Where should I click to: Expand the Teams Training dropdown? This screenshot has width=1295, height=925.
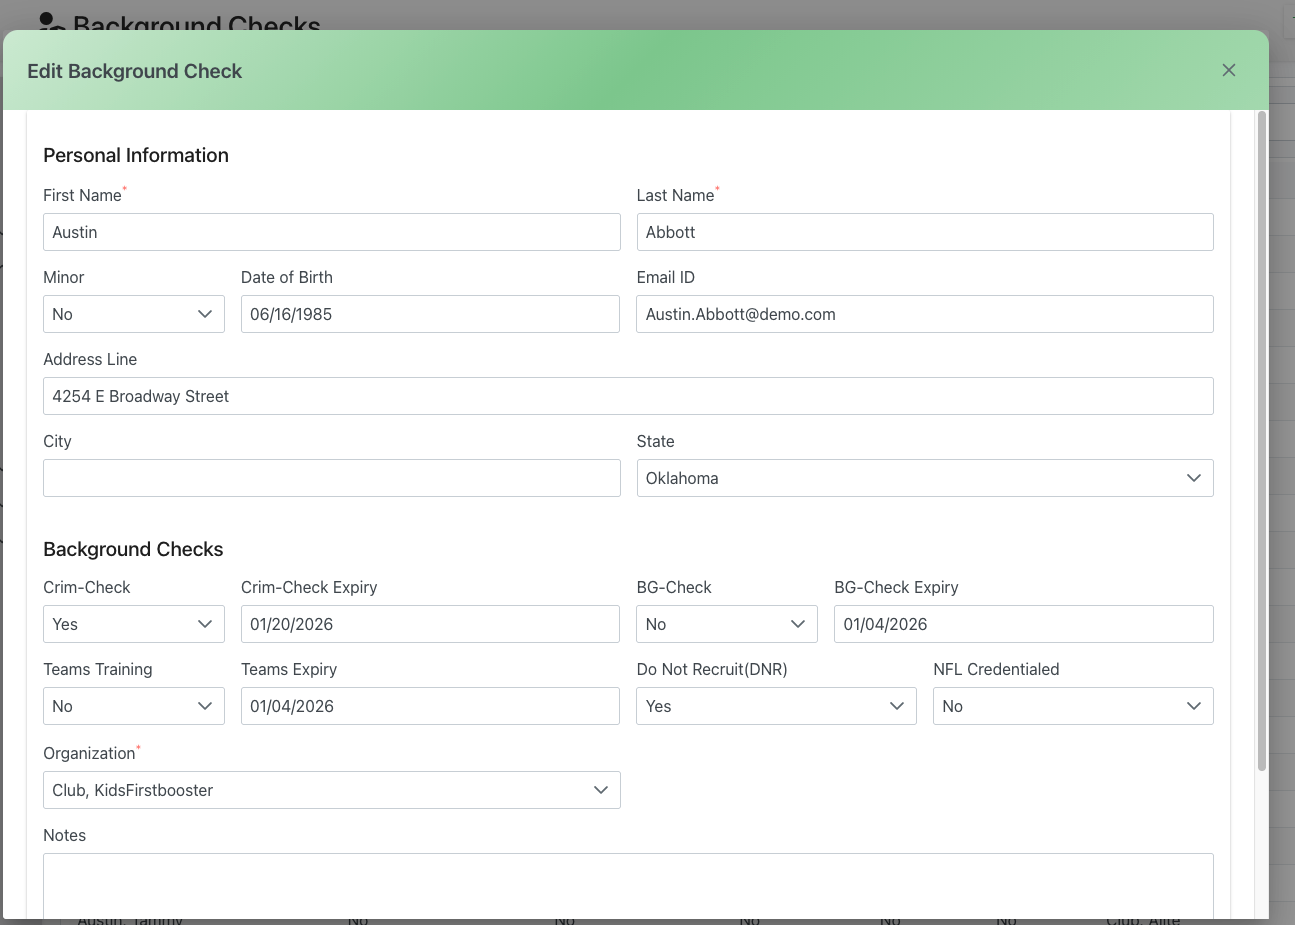pos(133,706)
